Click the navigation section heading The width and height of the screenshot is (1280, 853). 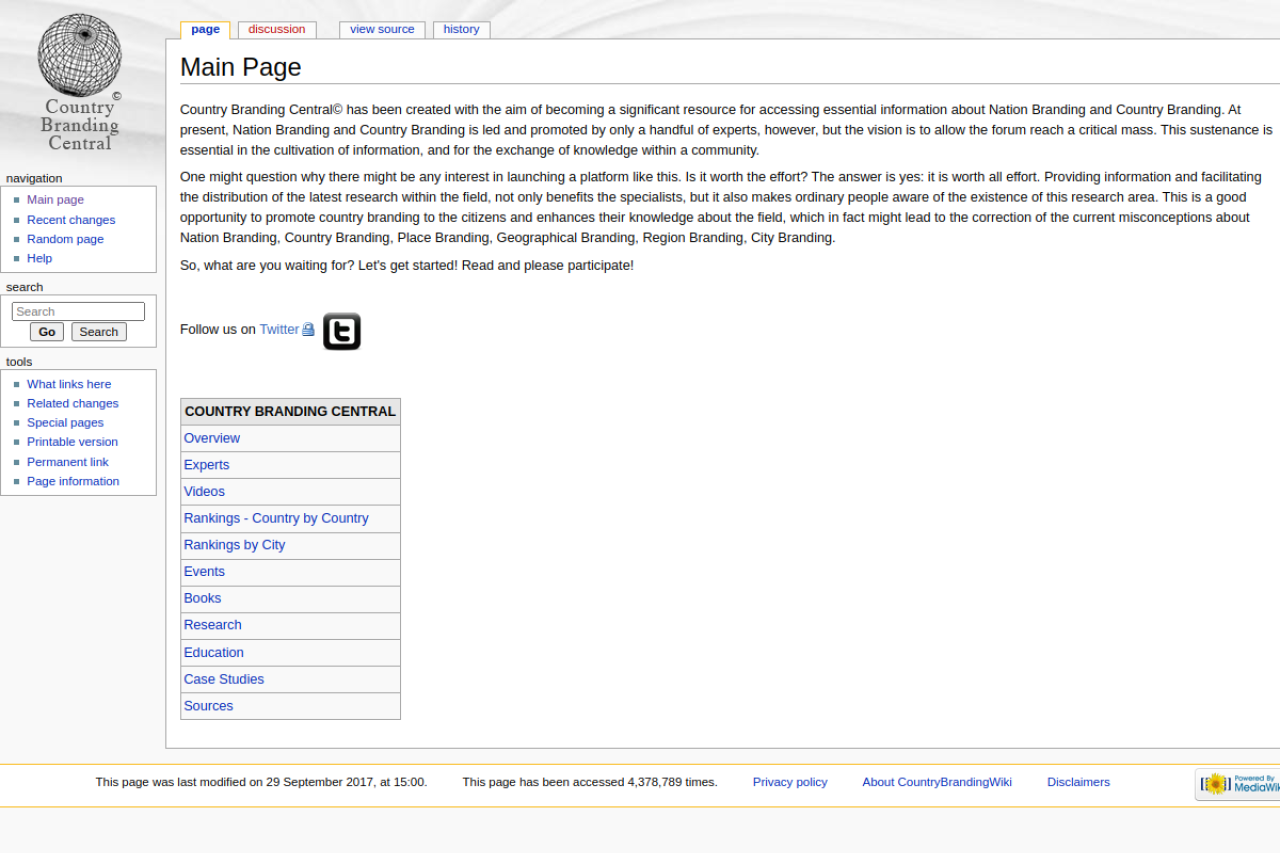[34, 178]
